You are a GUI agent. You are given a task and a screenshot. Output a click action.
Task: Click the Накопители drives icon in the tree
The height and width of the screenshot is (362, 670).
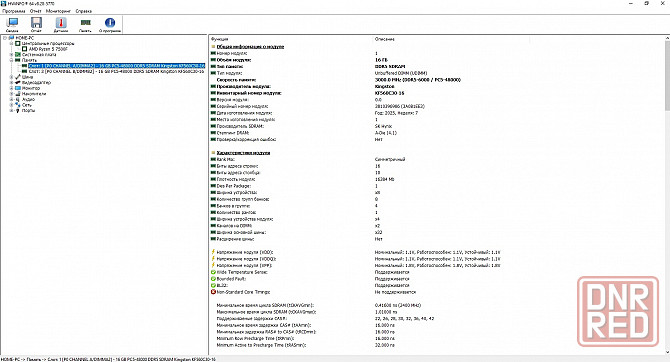[18, 94]
